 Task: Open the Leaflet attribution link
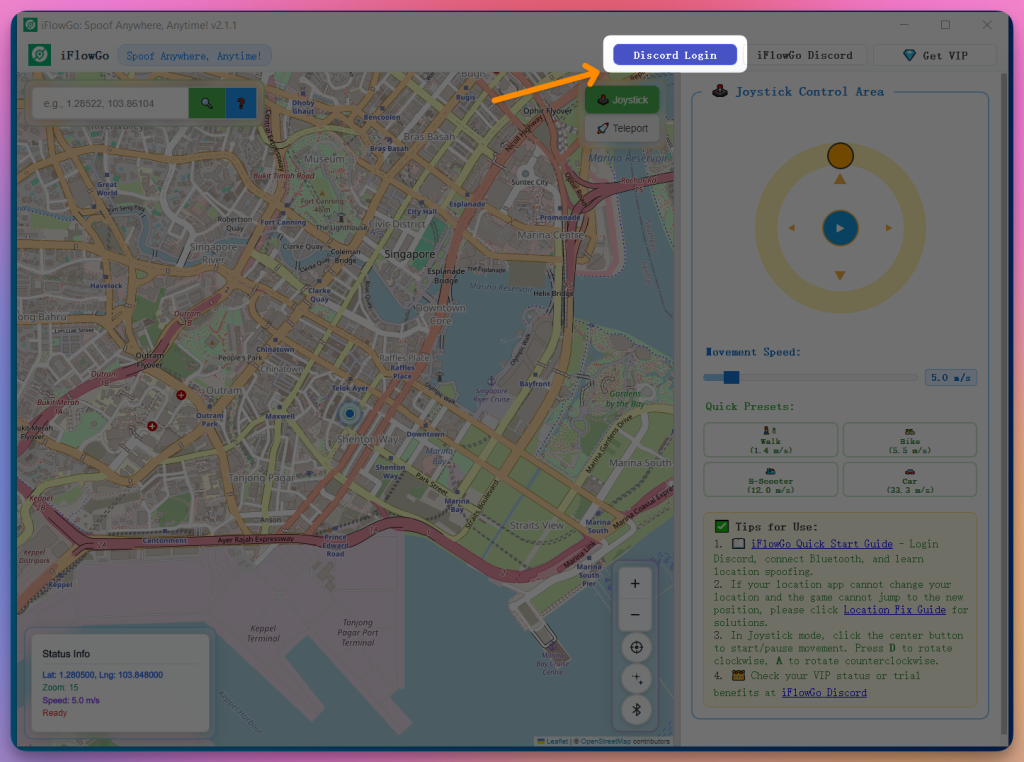(556, 741)
